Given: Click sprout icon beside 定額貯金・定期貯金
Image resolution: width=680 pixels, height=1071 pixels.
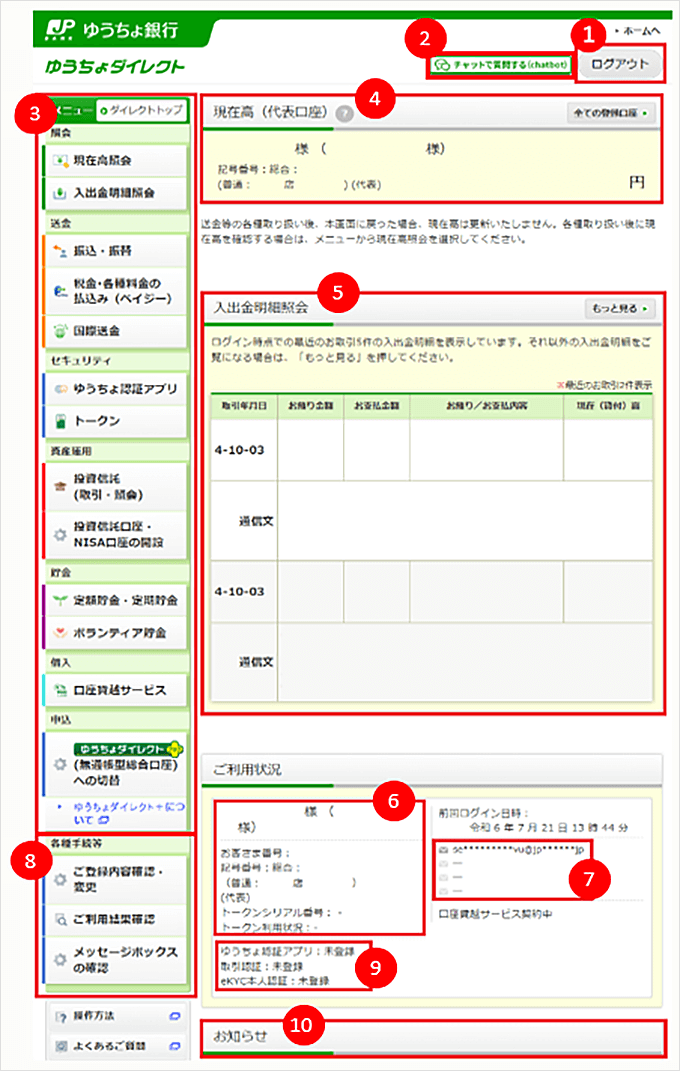Looking at the screenshot, I should [61, 600].
